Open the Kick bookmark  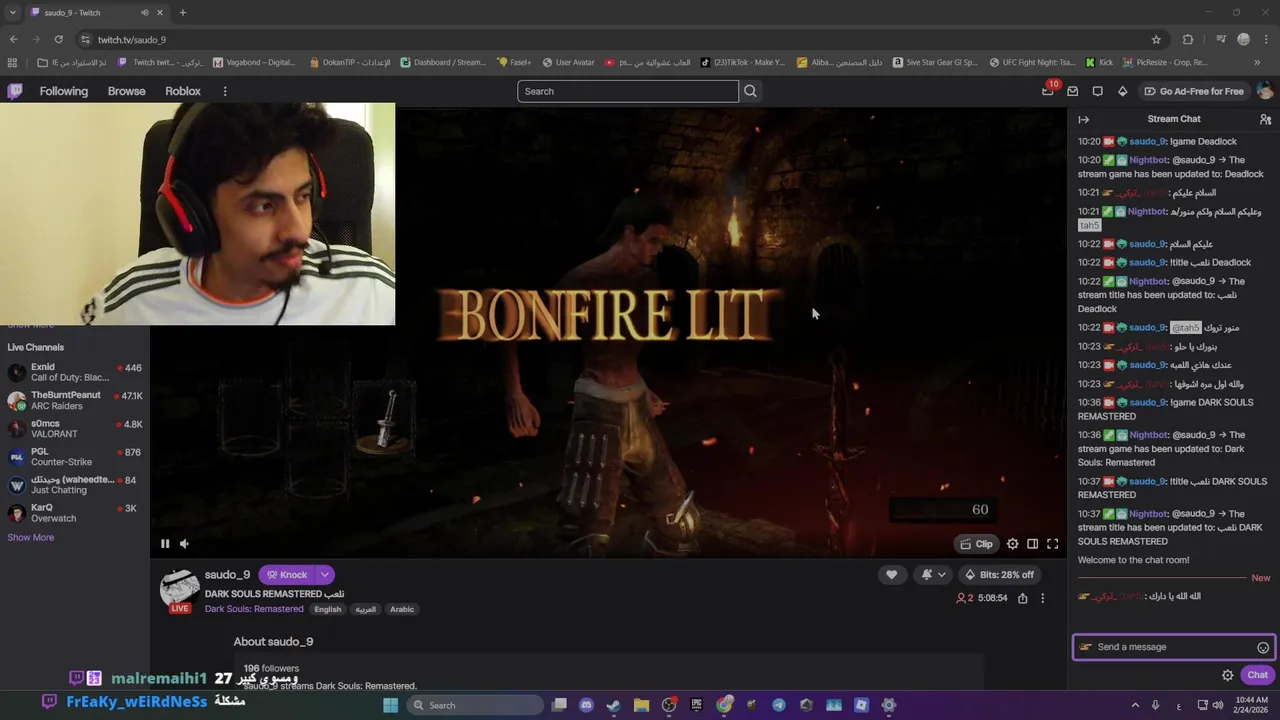[x=1099, y=62]
